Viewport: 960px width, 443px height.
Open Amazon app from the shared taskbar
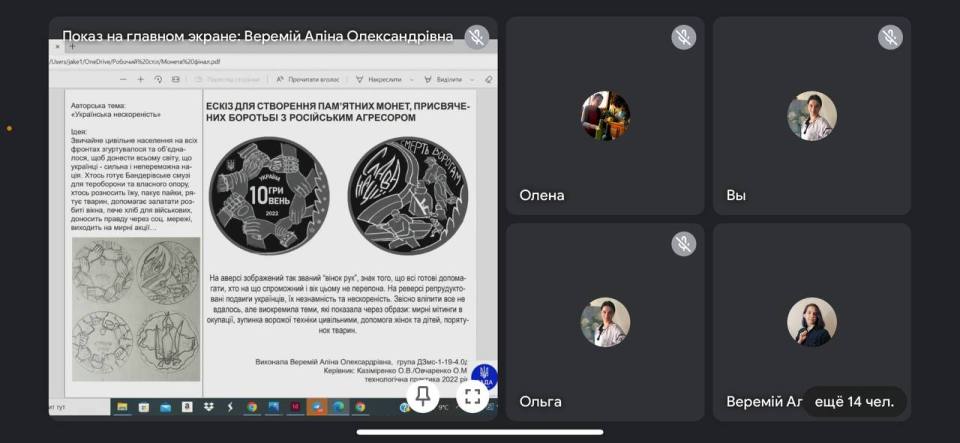pos(187,407)
